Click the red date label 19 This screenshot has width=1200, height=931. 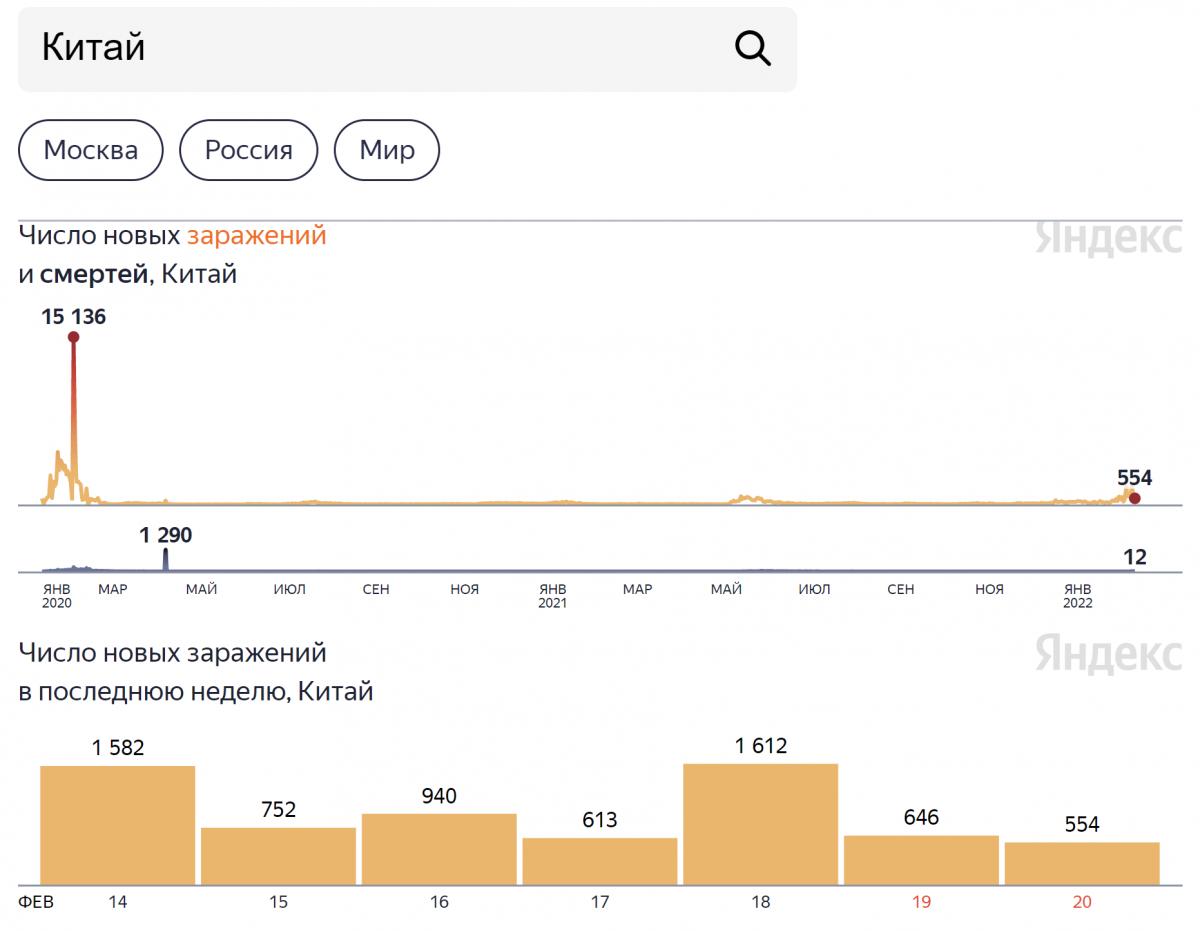[x=921, y=902]
